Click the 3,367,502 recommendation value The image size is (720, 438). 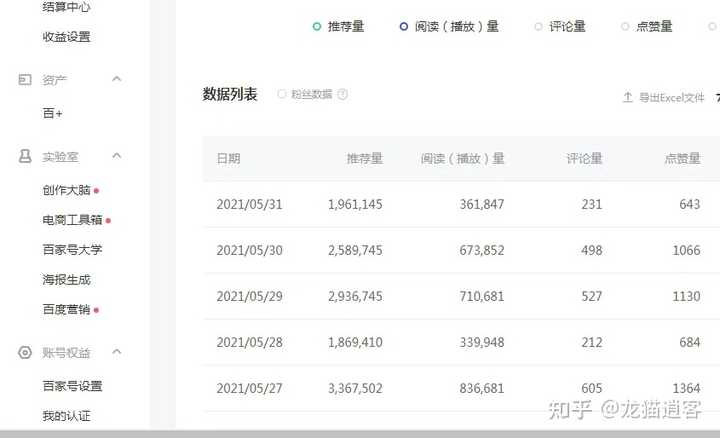pos(355,388)
